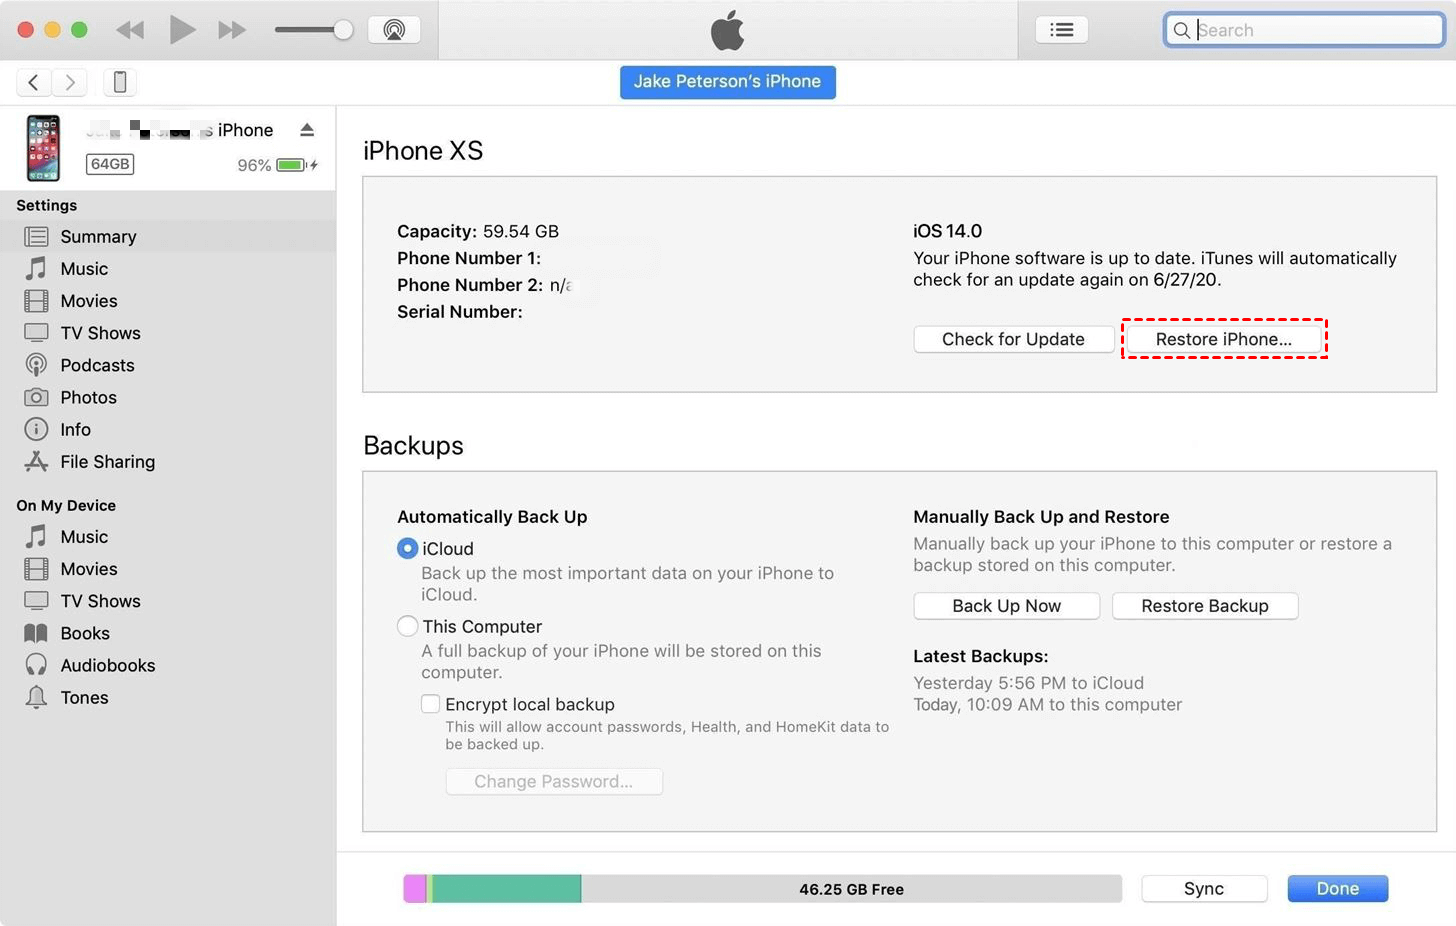Screen dimensions: 1456x926
Task: Select the iCloud backup radio button
Action: click(407, 548)
